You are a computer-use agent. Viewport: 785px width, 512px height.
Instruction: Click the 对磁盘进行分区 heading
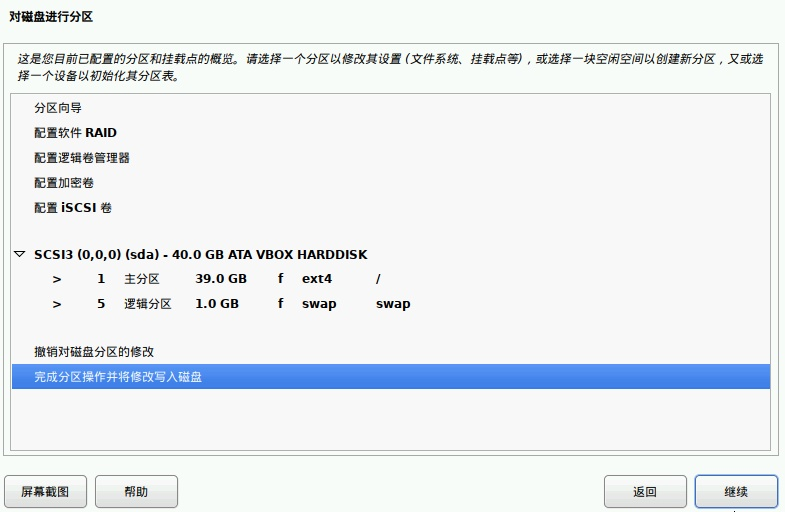51,17
